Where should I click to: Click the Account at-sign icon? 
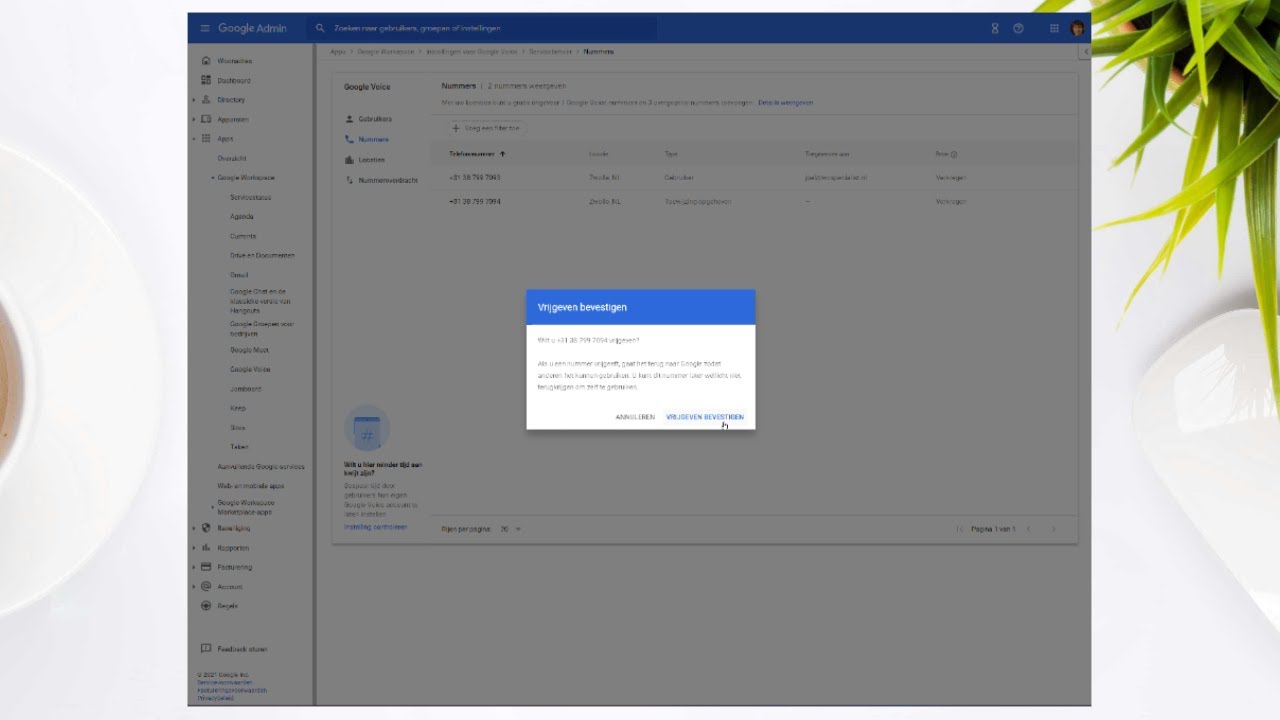206,587
